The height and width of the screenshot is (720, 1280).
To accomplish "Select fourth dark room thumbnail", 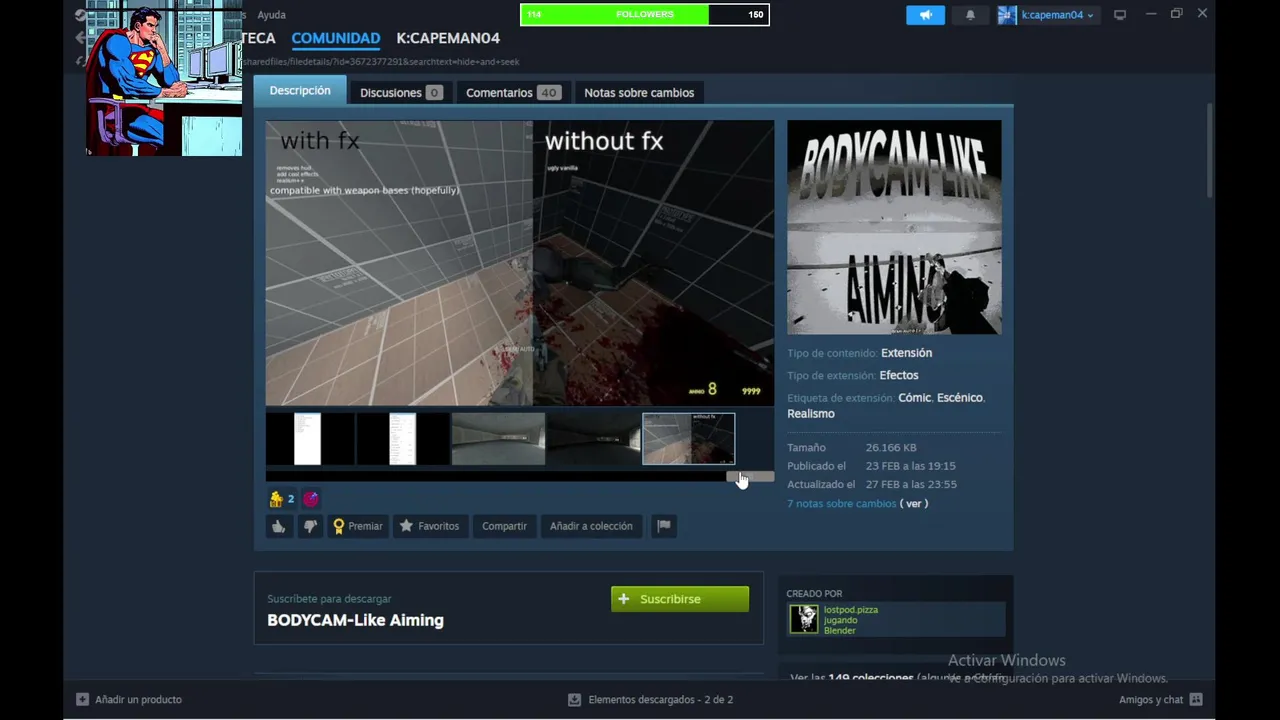I will coord(593,439).
